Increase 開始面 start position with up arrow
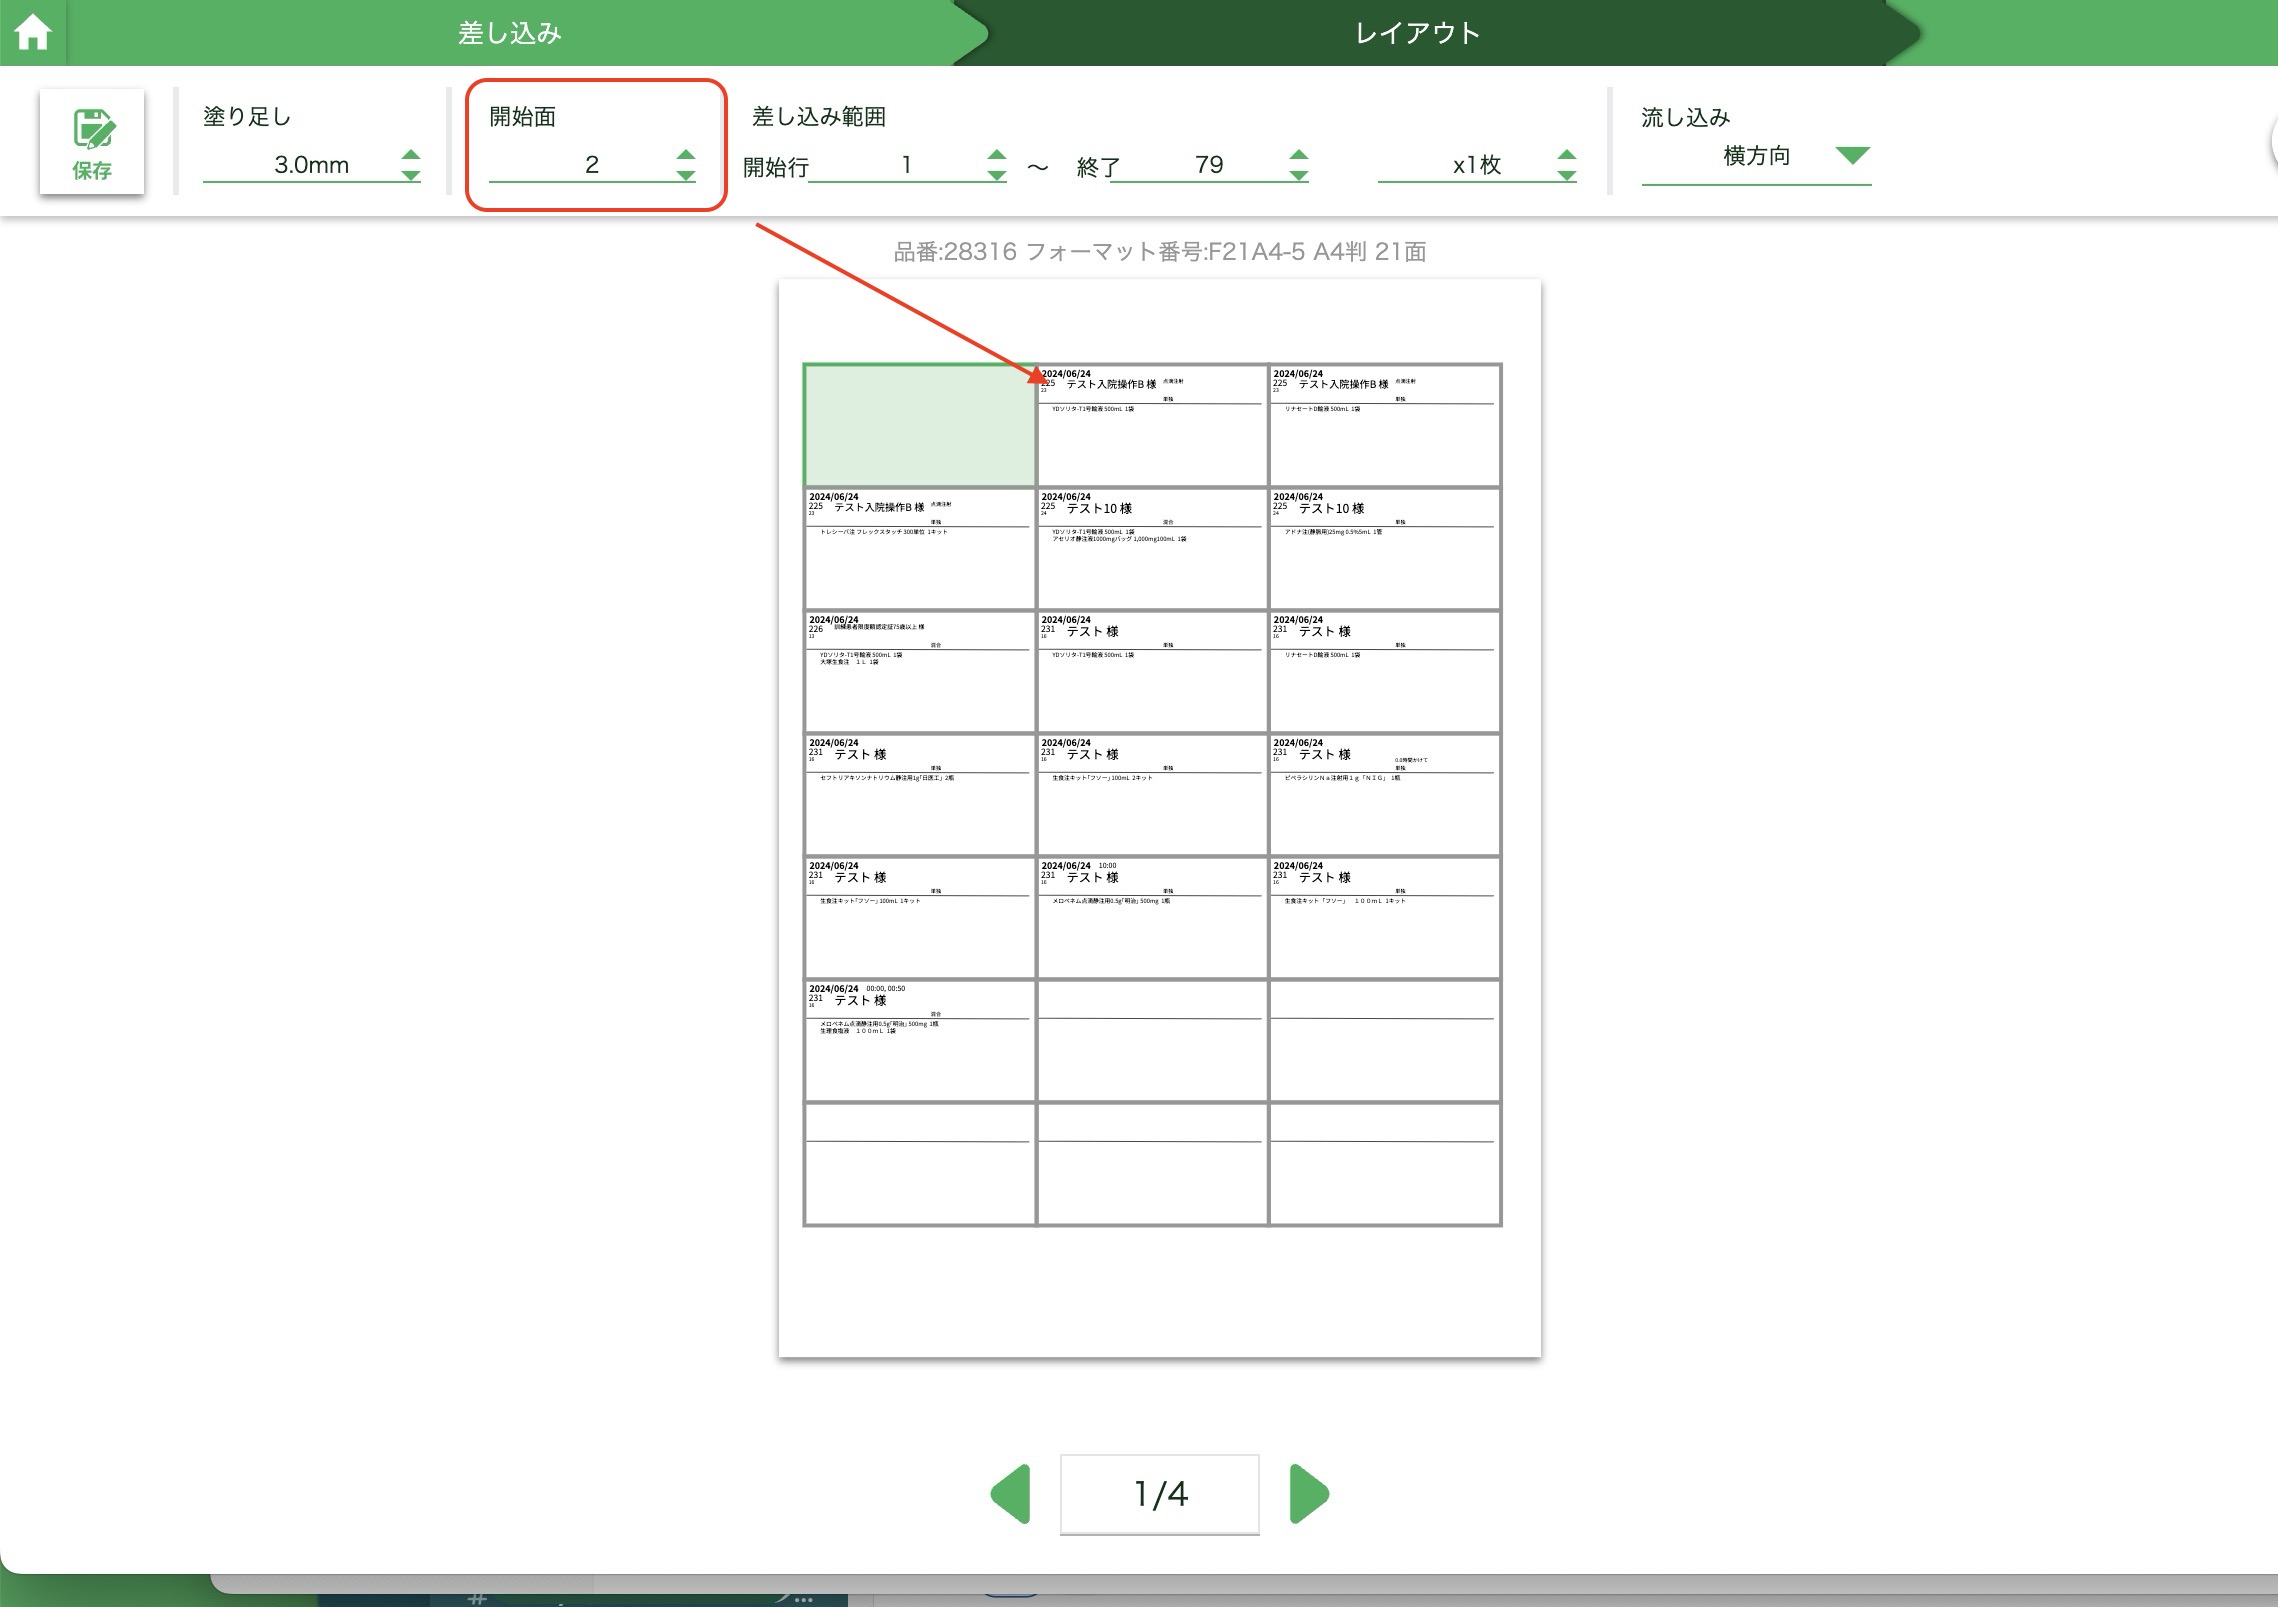This screenshot has width=2278, height=1607. point(685,155)
